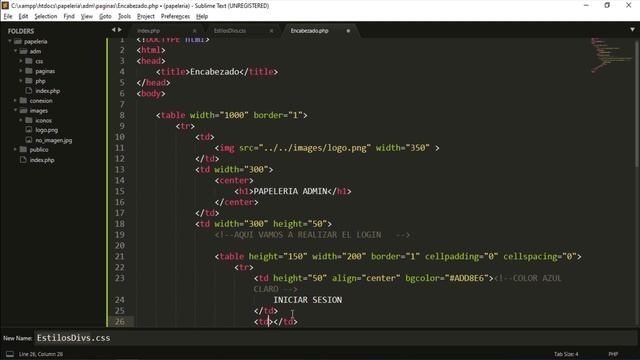
Task: Collapse the images folder
Action: pos(16,110)
